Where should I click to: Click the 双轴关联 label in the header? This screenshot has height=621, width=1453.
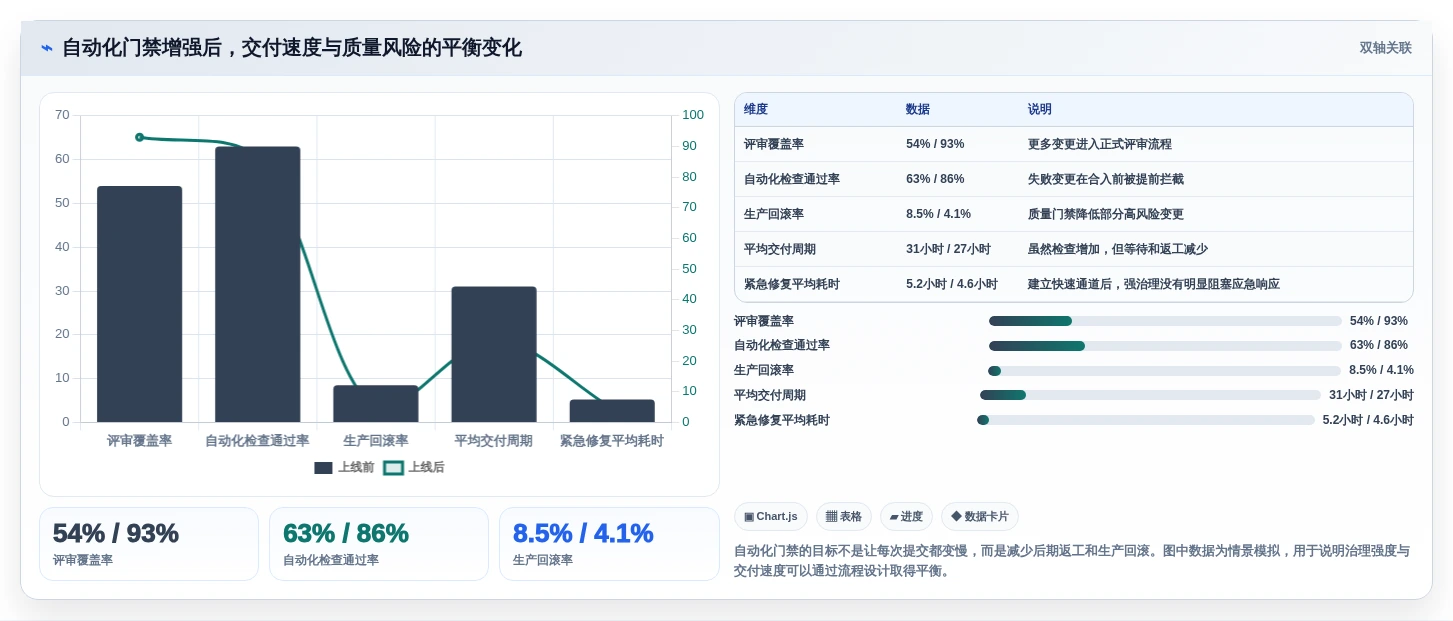pyautogui.click(x=1385, y=48)
